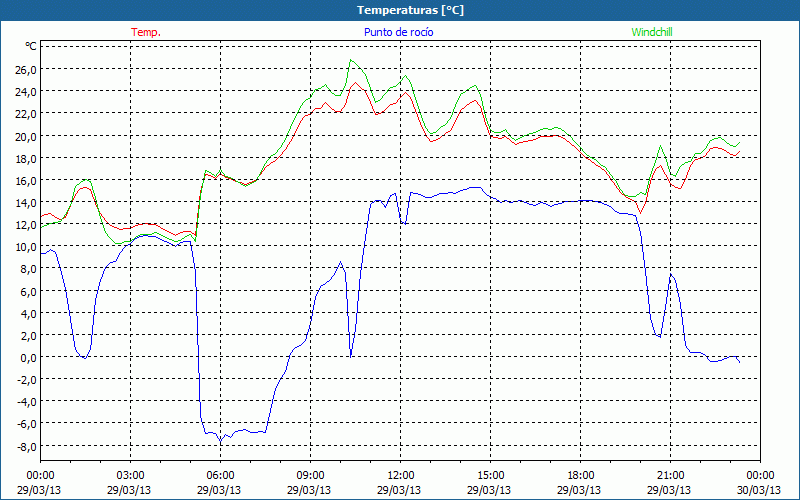The width and height of the screenshot is (800, 500).
Task: Click the 20,0 y-axis value
Action: (x=26, y=136)
